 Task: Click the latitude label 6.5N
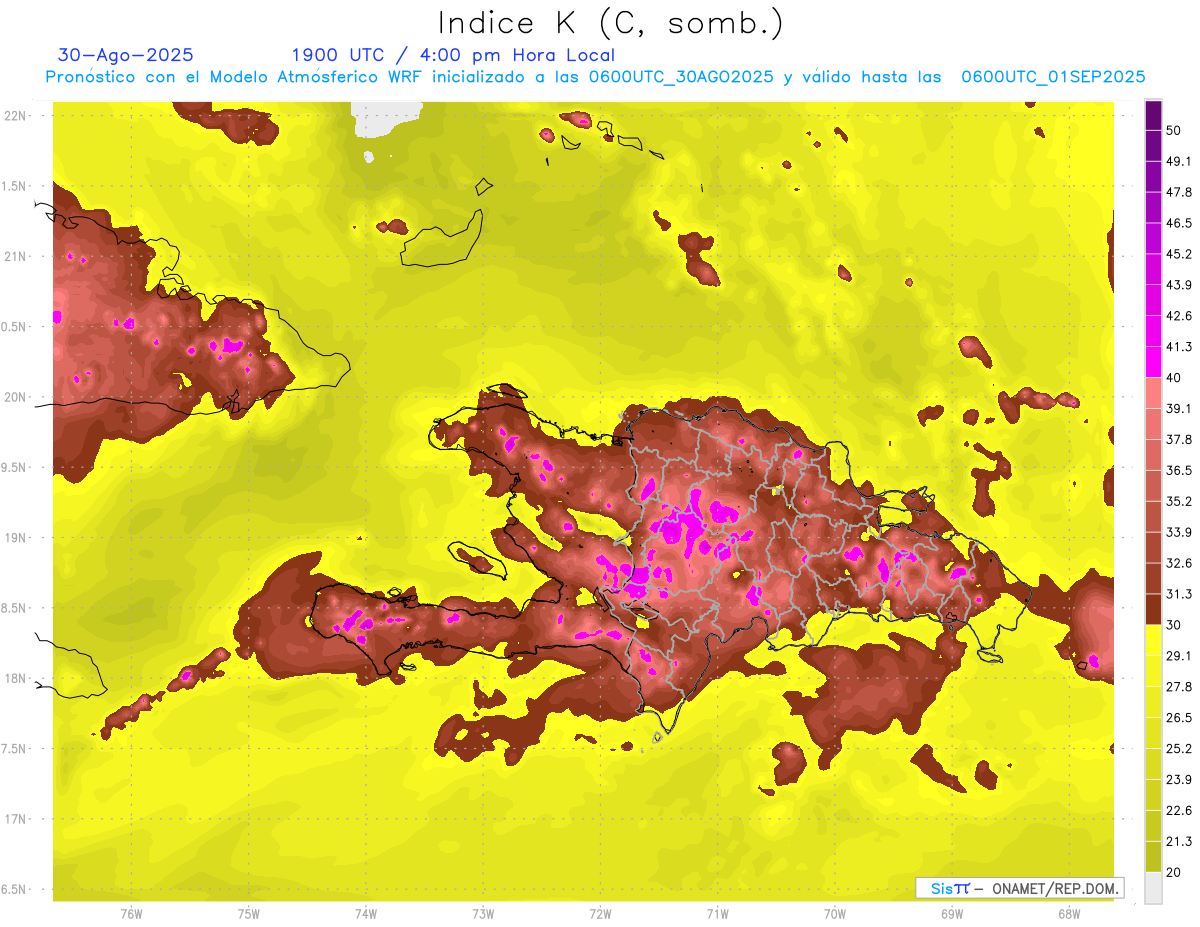click(x=16, y=889)
